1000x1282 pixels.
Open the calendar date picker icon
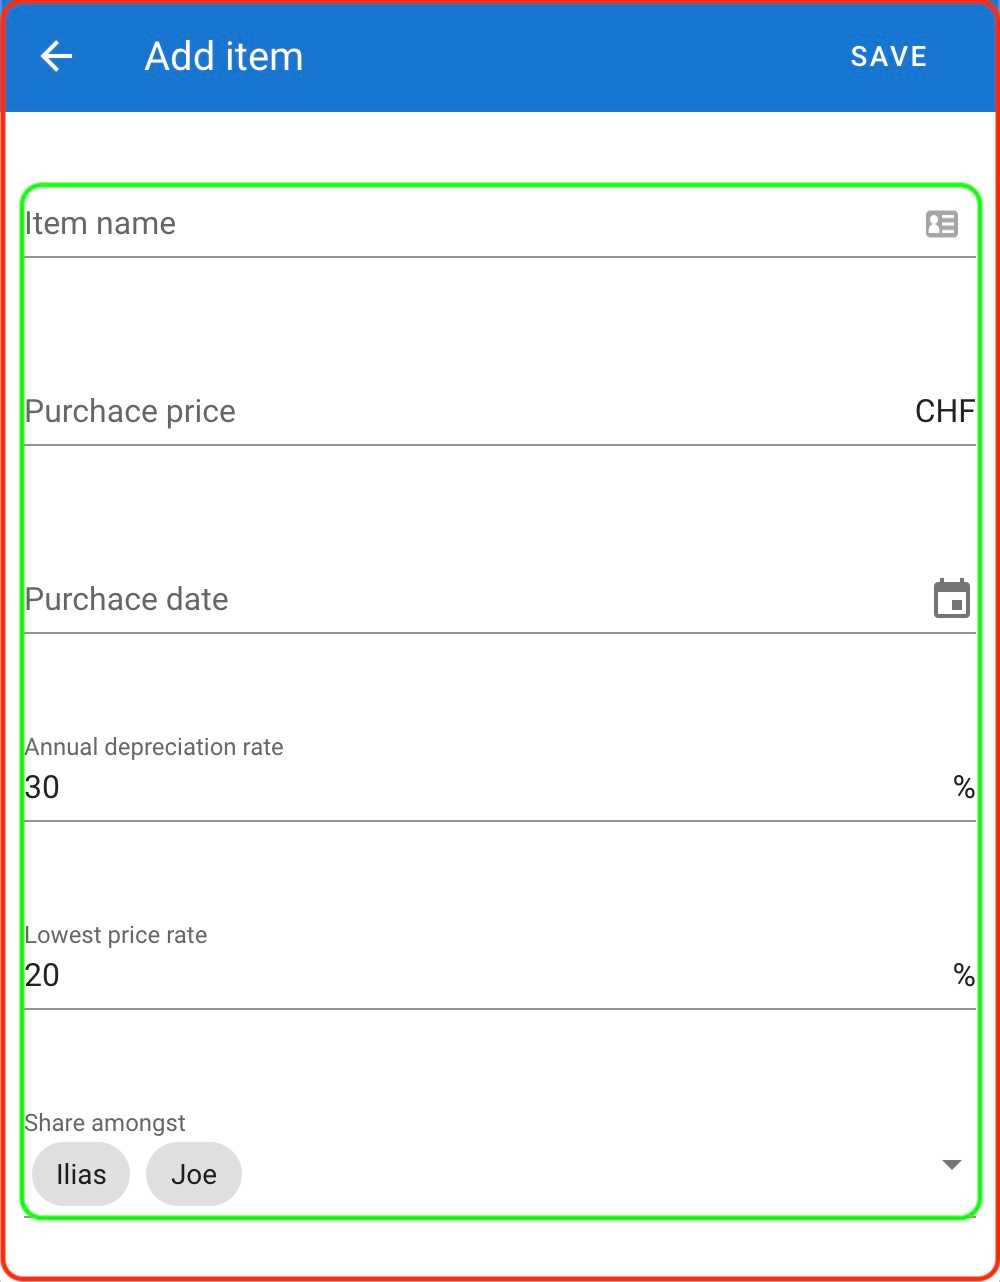point(952,599)
